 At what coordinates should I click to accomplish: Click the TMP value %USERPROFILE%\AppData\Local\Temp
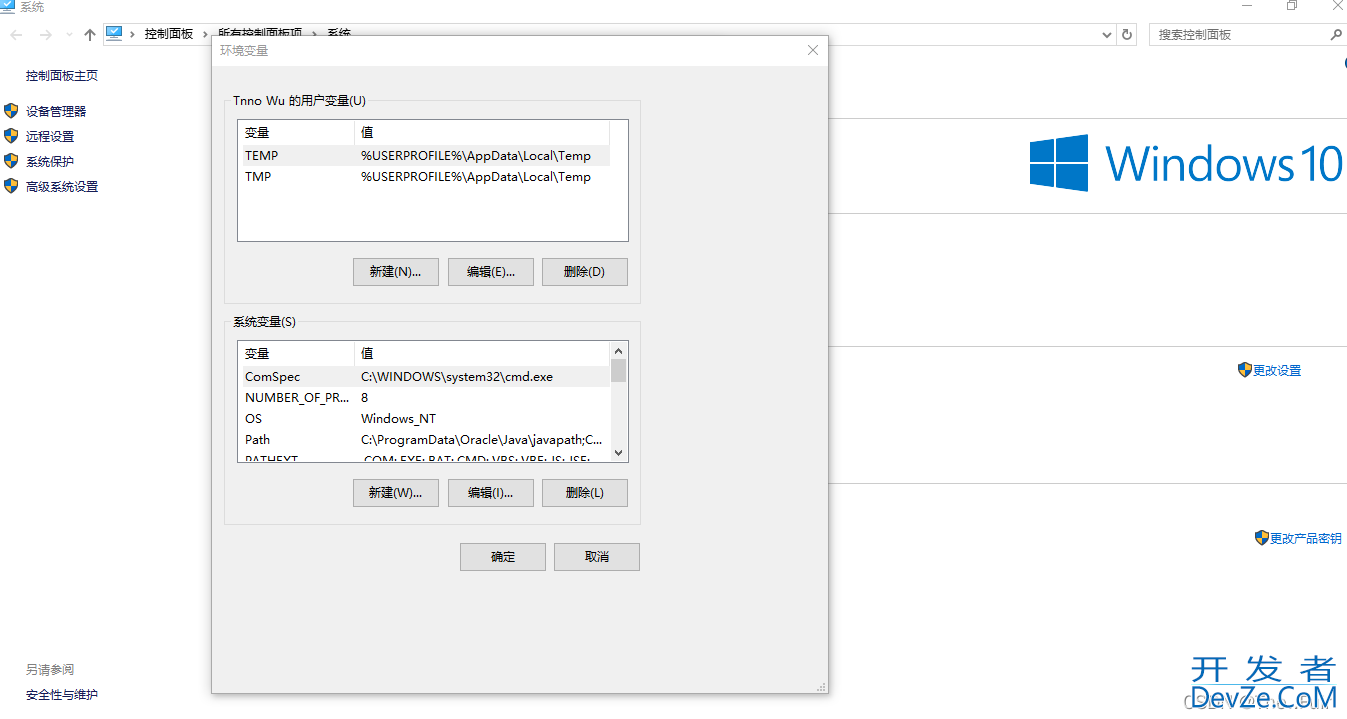click(476, 177)
